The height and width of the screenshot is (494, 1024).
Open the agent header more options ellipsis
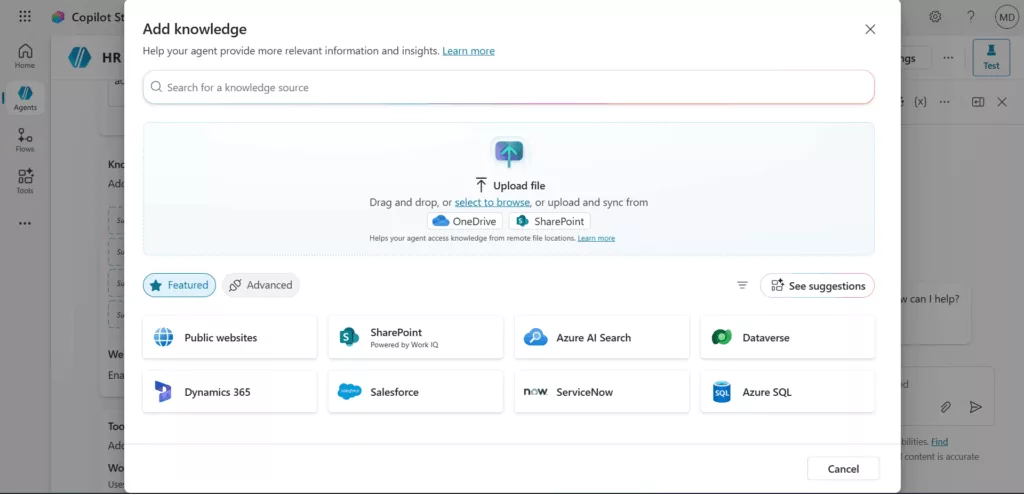point(948,58)
